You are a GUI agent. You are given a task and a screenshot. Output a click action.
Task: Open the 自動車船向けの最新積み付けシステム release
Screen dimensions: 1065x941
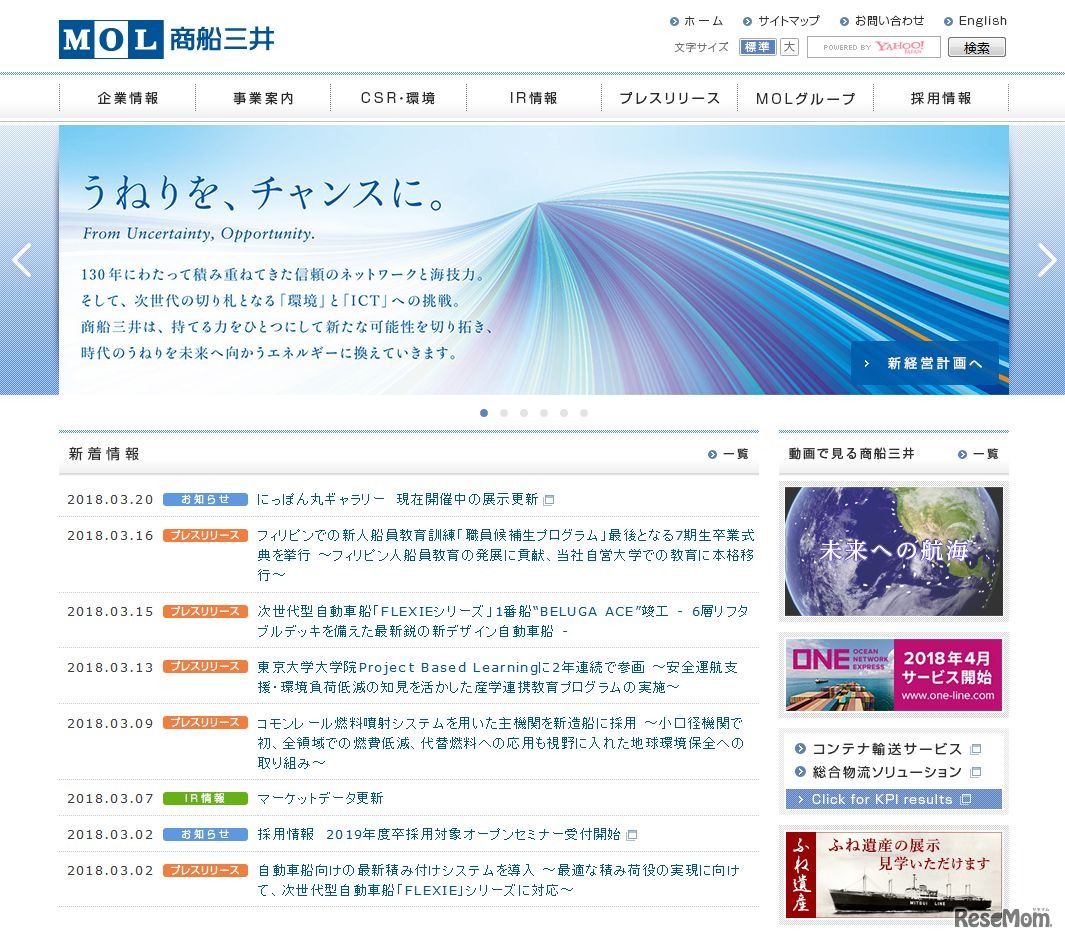pos(499,880)
